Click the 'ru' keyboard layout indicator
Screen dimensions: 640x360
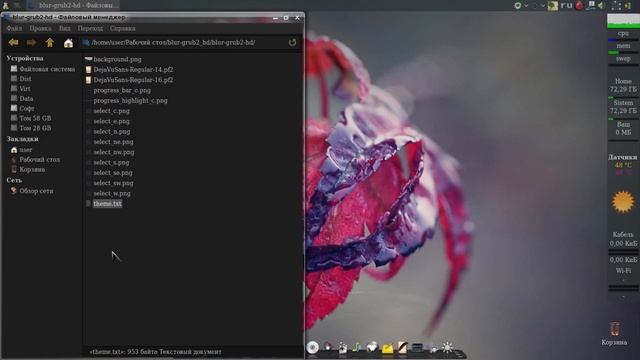566,5
